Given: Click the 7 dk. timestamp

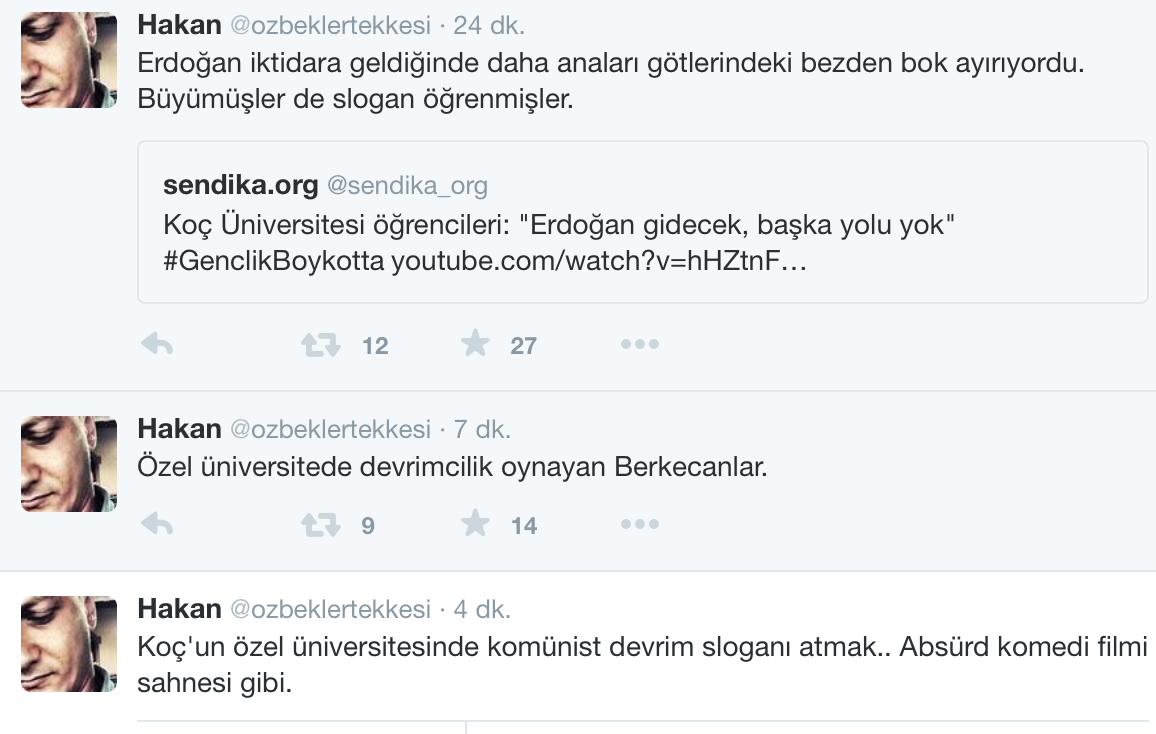Looking at the screenshot, I should [481, 429].
